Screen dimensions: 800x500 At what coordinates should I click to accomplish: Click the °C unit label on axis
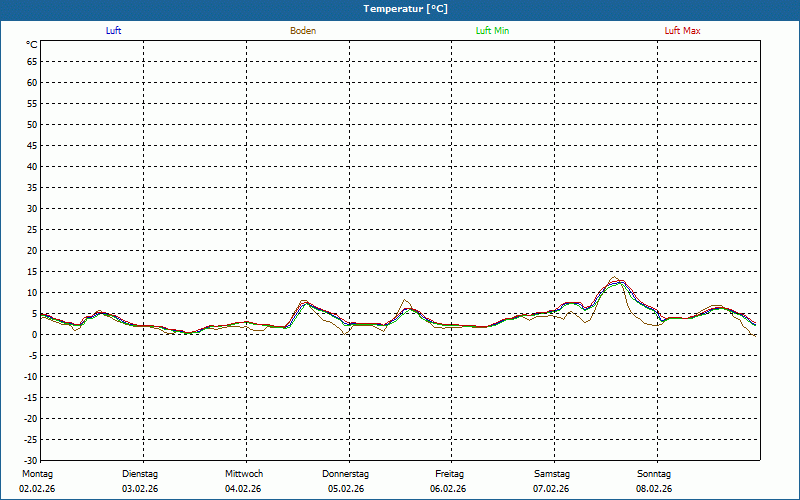tap(32, 45)
